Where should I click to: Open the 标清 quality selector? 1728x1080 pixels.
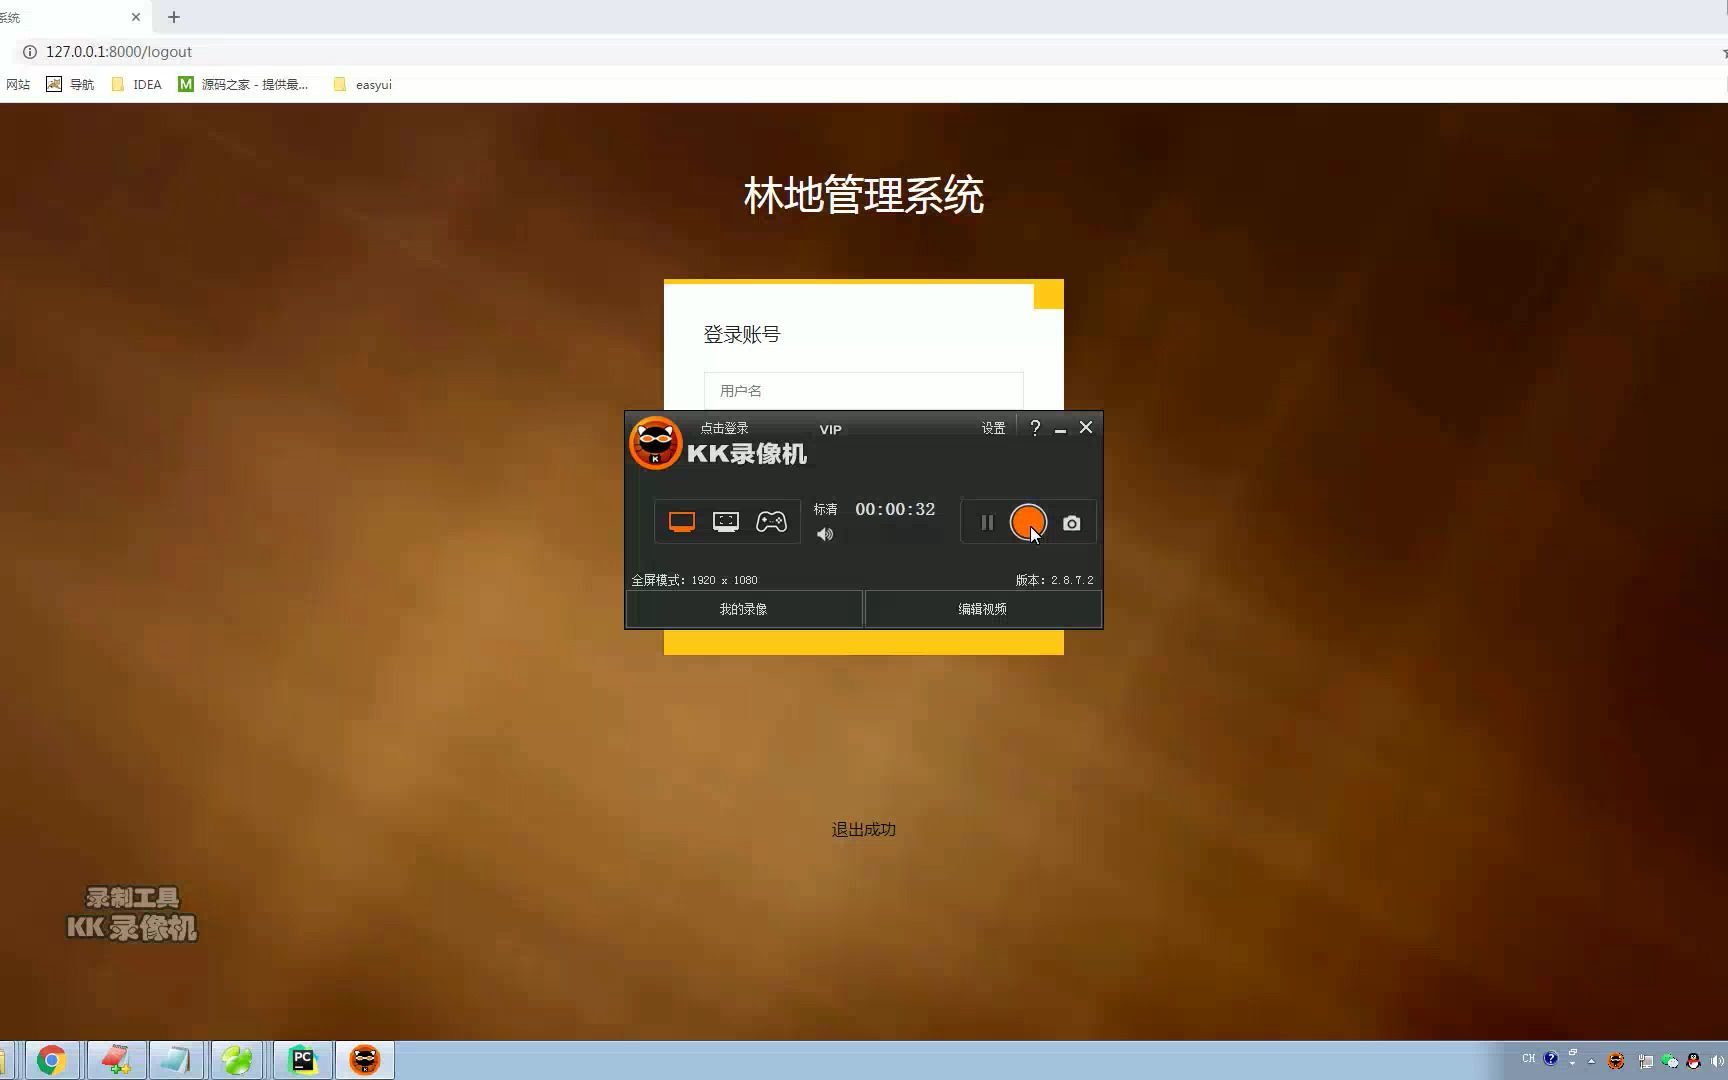coord(826,508)
